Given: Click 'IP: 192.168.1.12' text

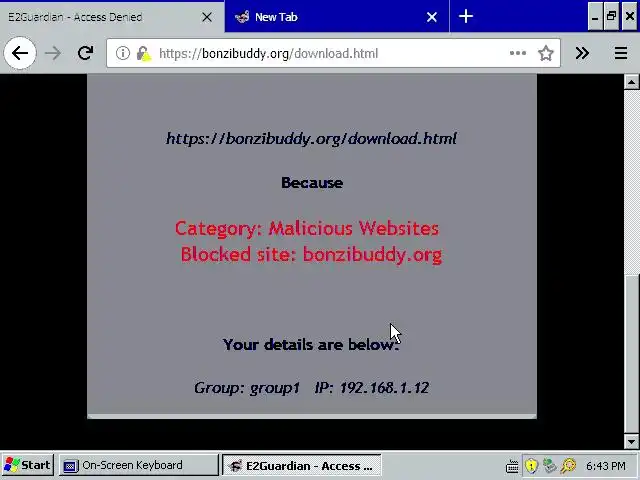Looking at the screenshot, I should point(371,387).
